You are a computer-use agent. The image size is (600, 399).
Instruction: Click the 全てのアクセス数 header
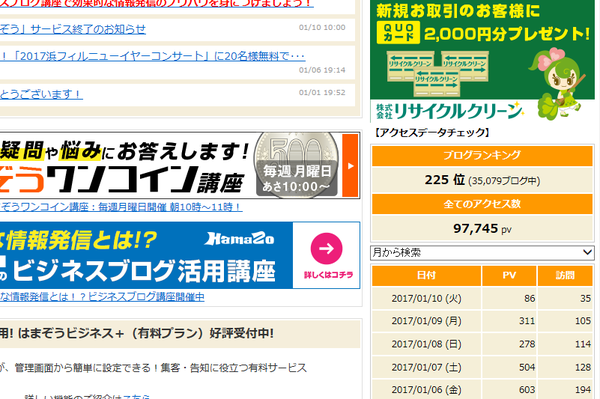tap(482, 204)
